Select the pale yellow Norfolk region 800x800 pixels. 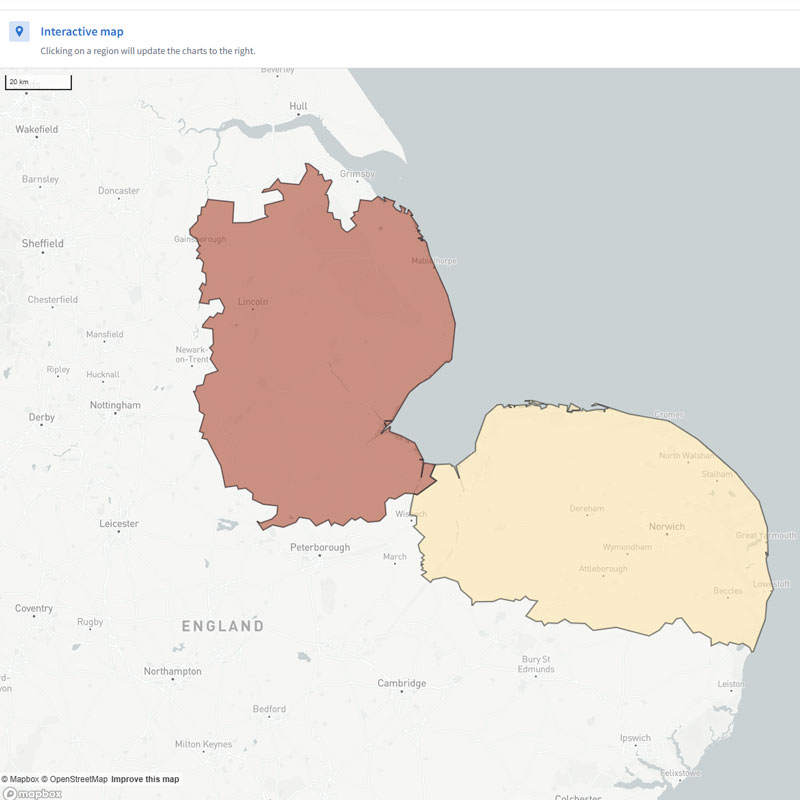click(x=600, y=520)
